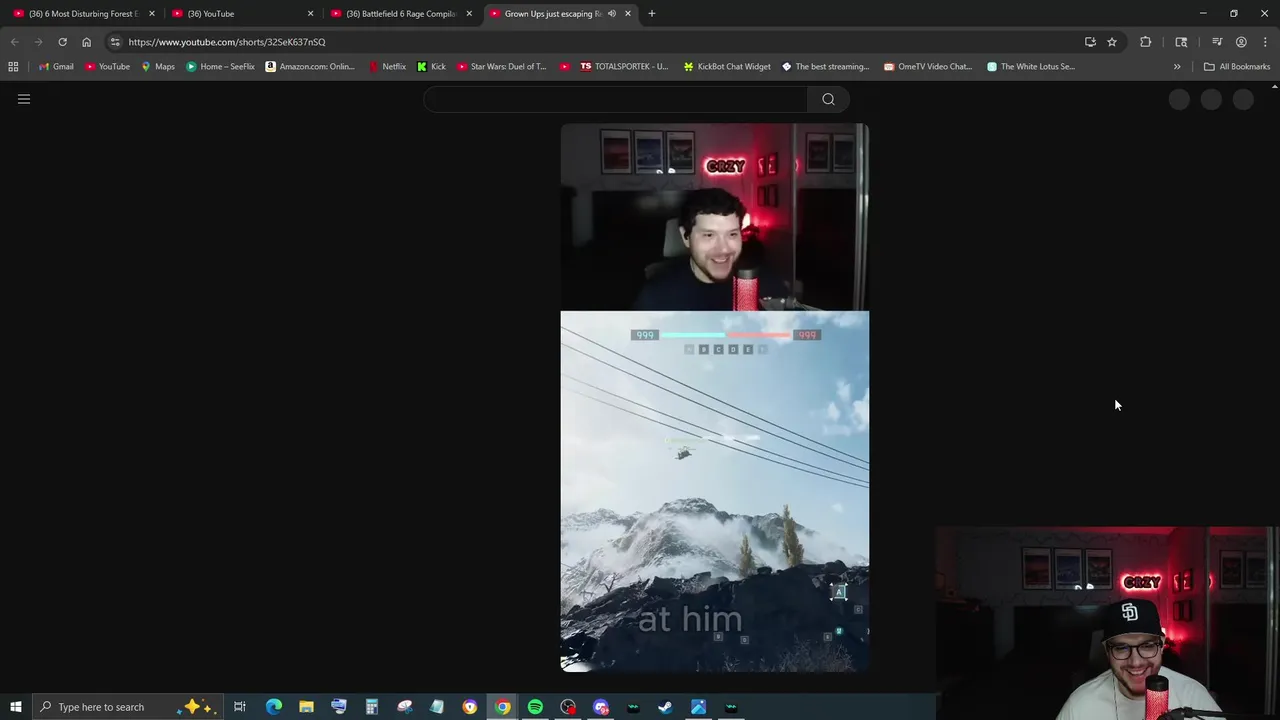Click the browser forward arrow

[x=38, y=42]
